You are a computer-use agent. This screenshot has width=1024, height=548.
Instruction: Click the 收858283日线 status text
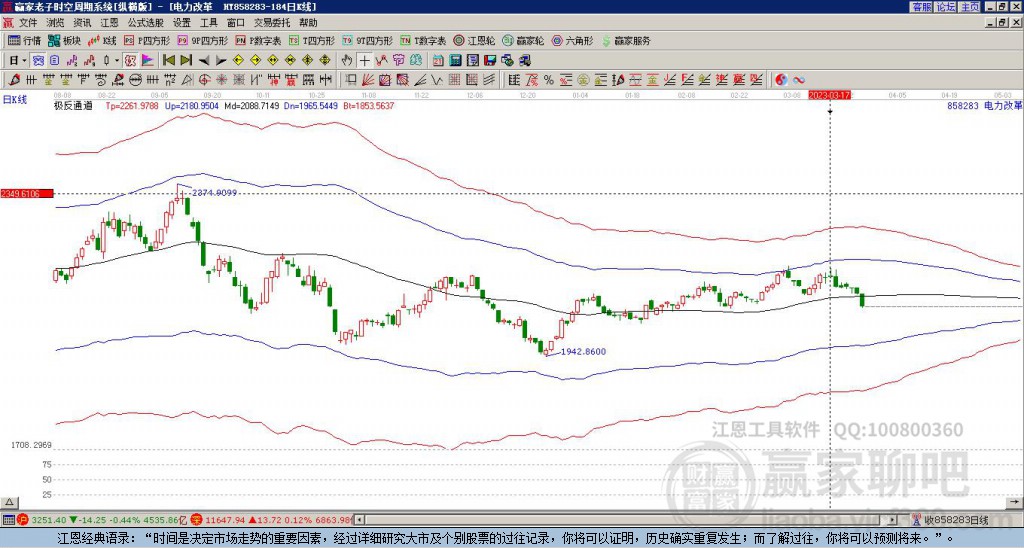[x=956, y=520]
